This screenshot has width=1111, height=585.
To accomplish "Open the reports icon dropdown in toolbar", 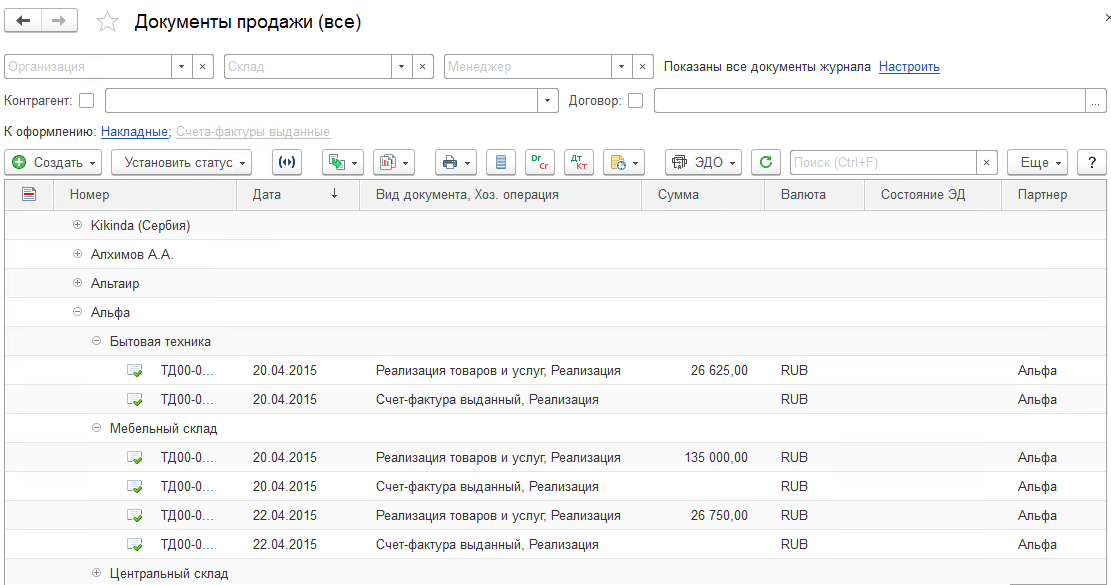I will point(393,162).
